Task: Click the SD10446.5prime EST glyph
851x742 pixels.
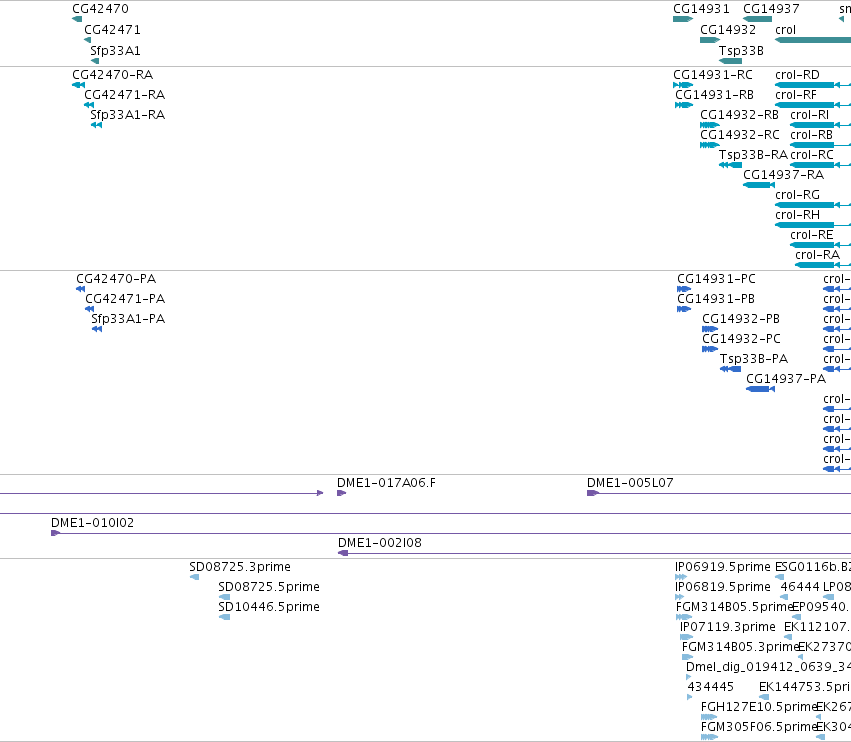Action: pos(224,617)
